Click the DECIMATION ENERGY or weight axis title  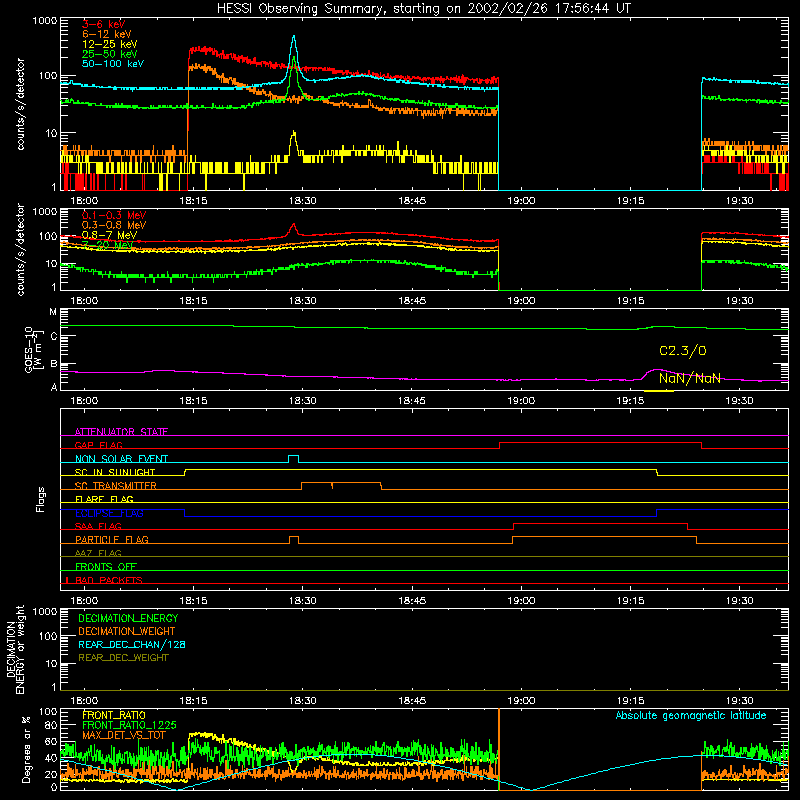coord(15,649)
